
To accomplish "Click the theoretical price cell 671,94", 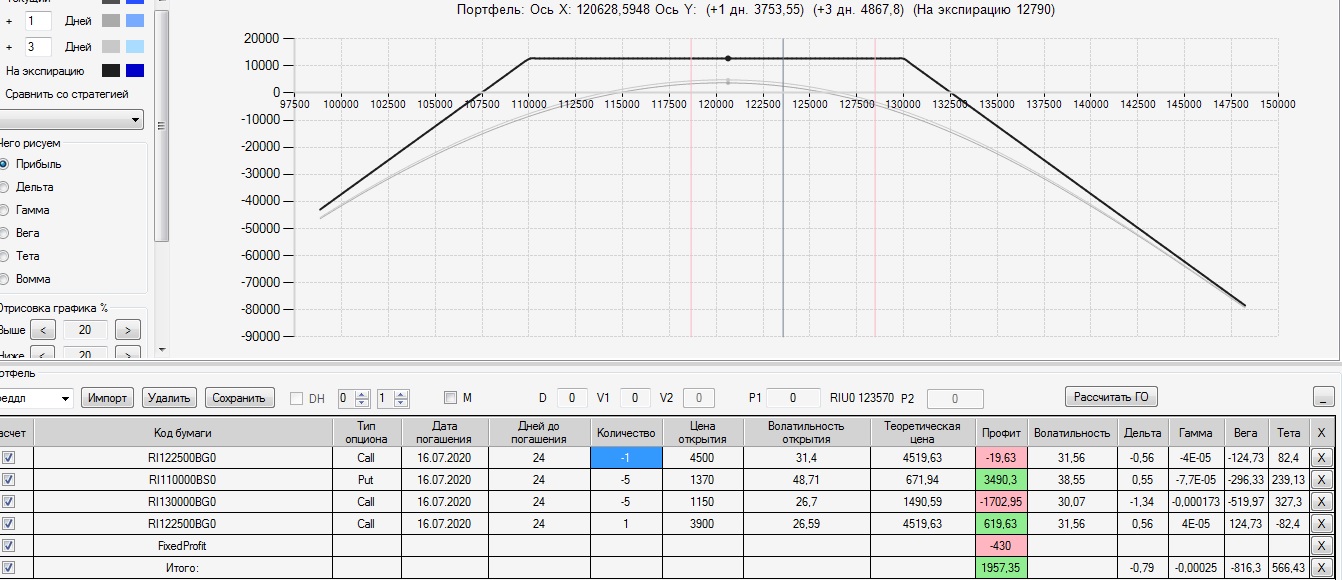I will pyautogui.click(x=922, y=479).
